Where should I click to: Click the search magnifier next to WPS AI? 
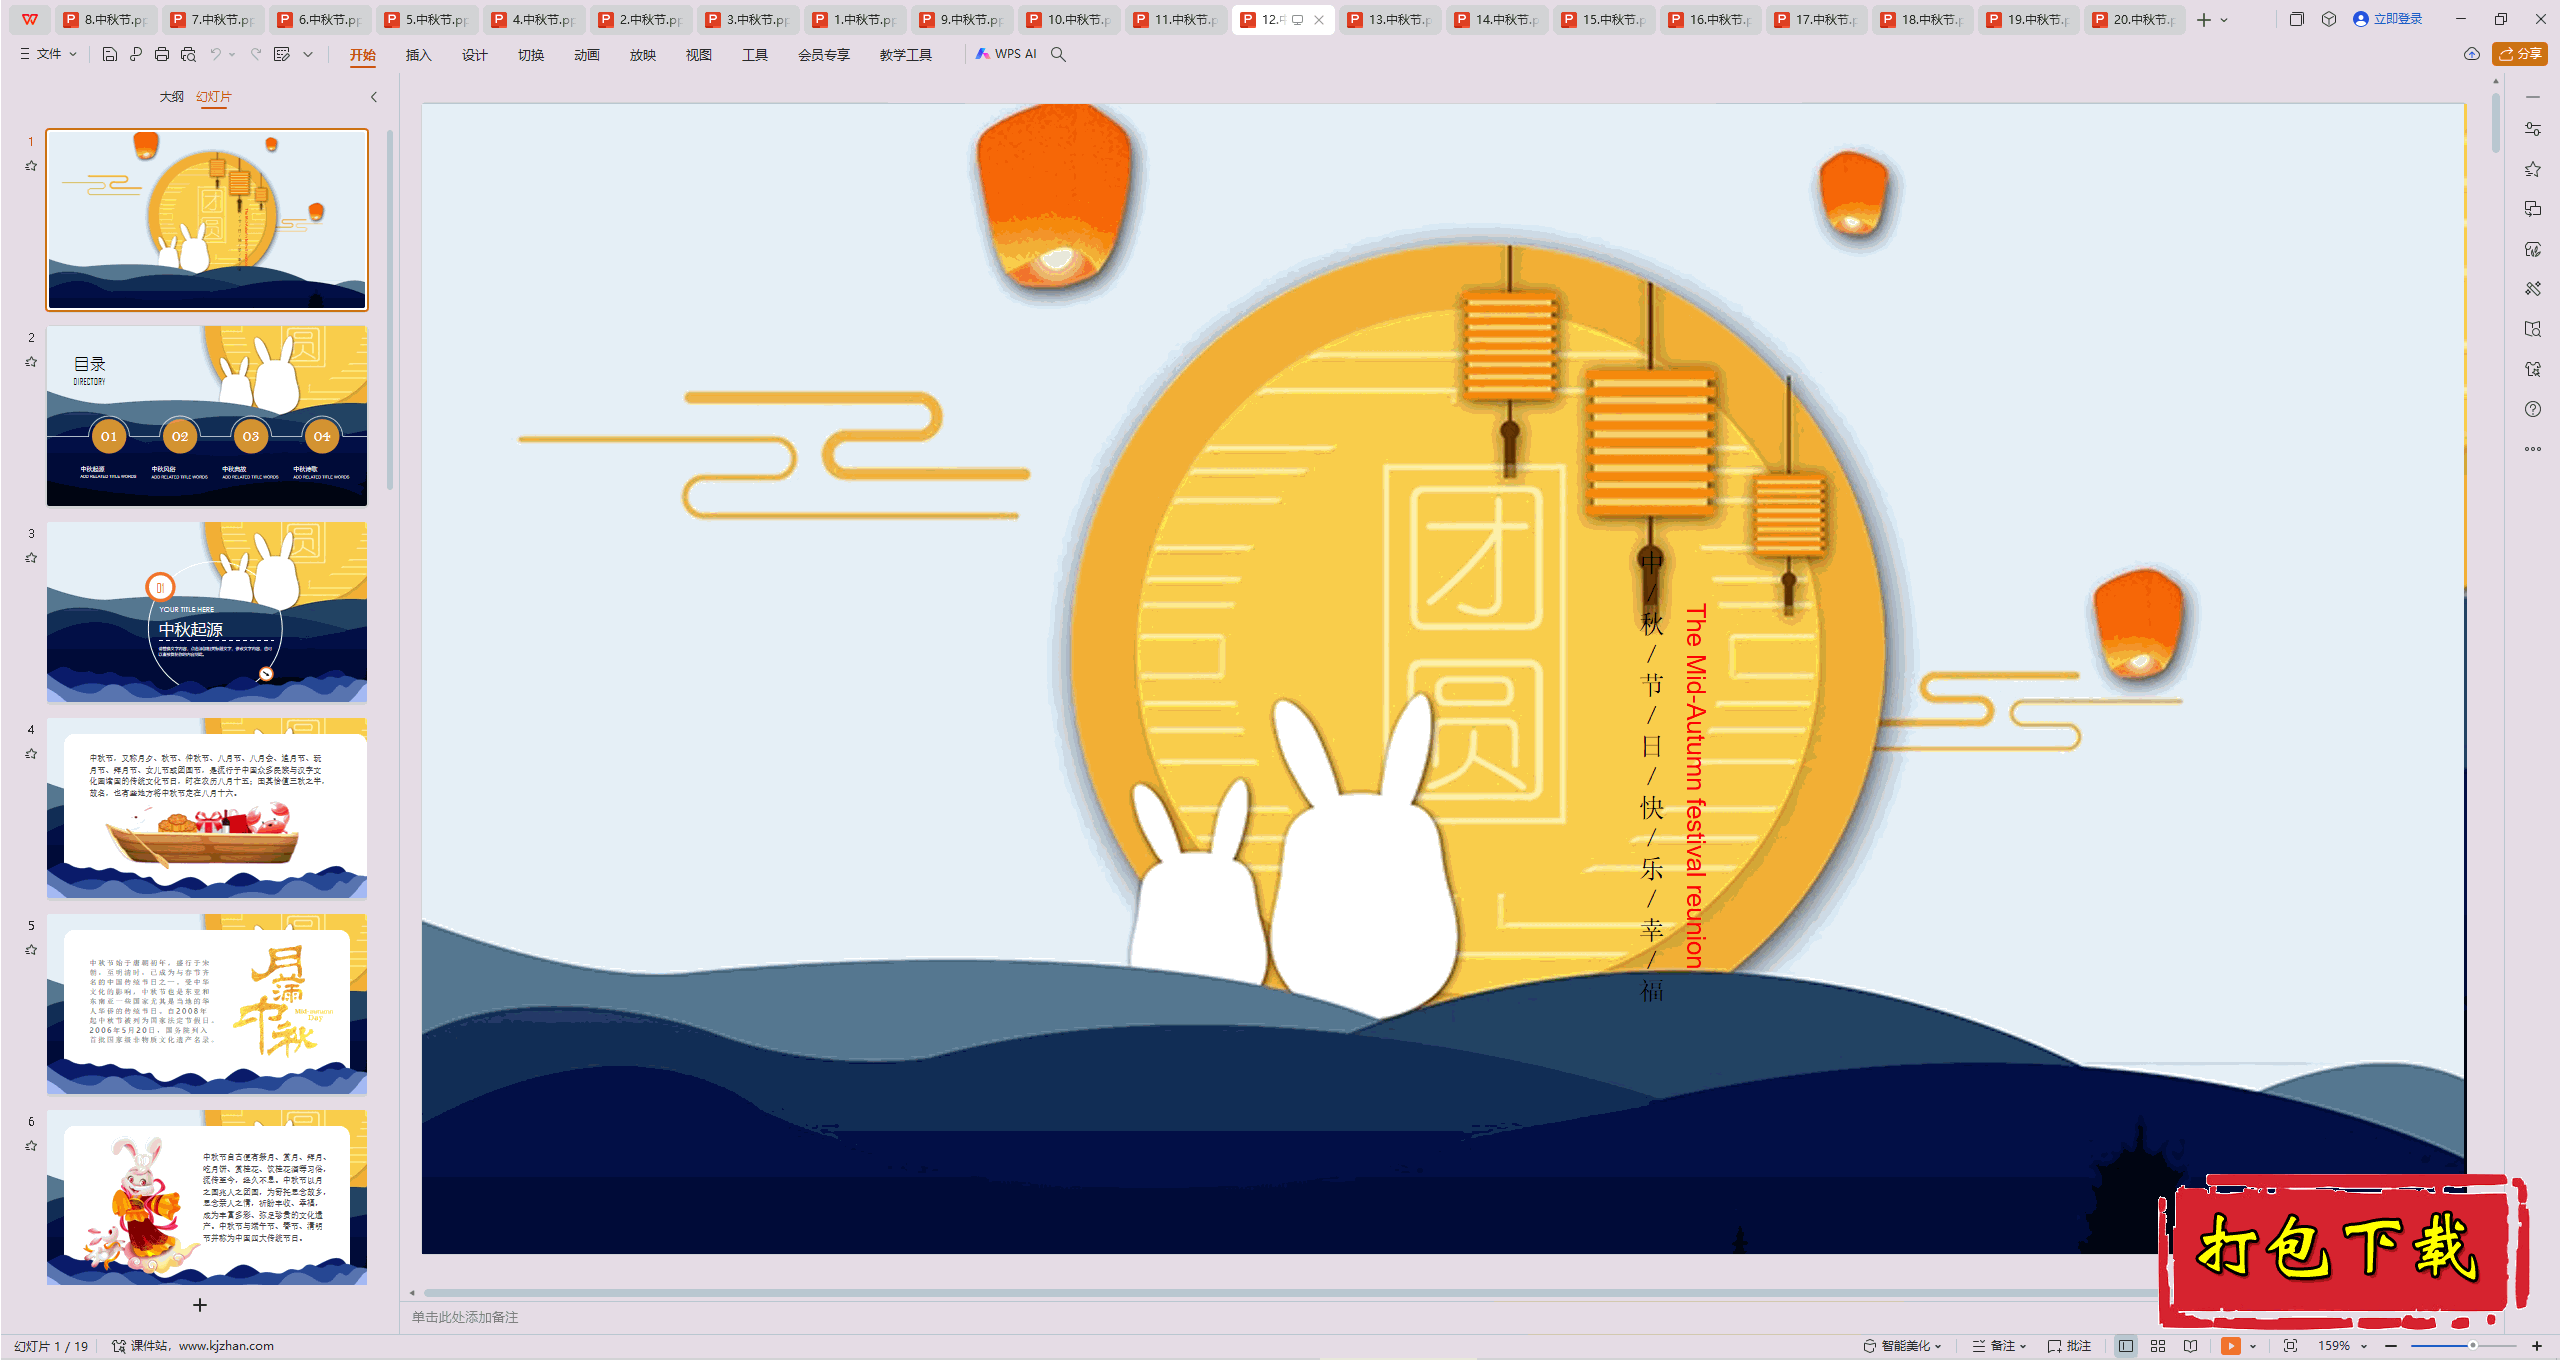[1058, 54]
